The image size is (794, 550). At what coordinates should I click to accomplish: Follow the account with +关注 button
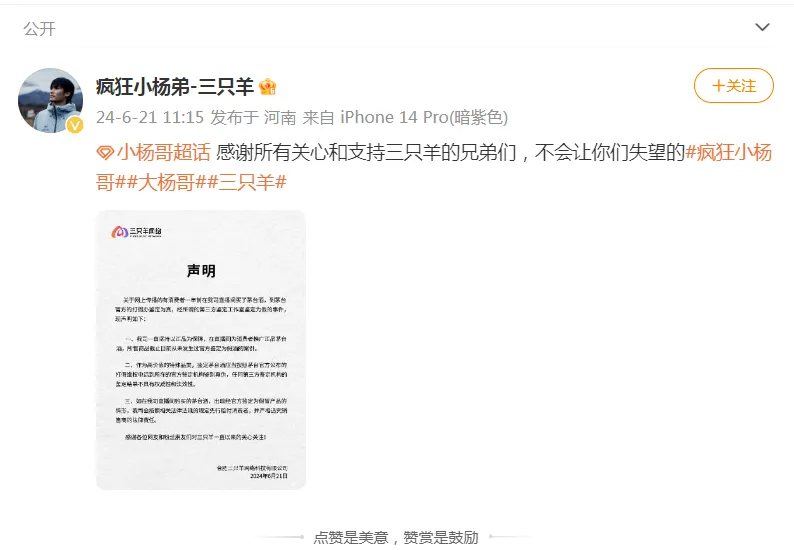[734, 86]
